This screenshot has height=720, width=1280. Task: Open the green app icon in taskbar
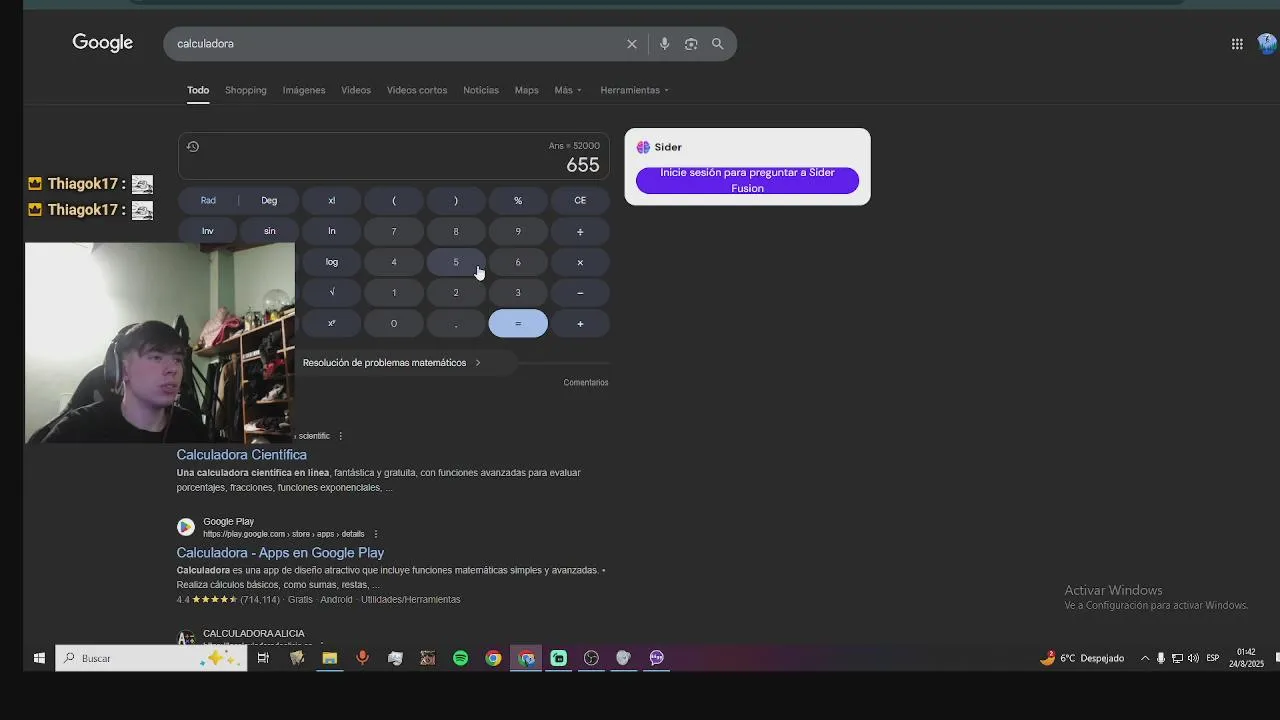[558, 658]
